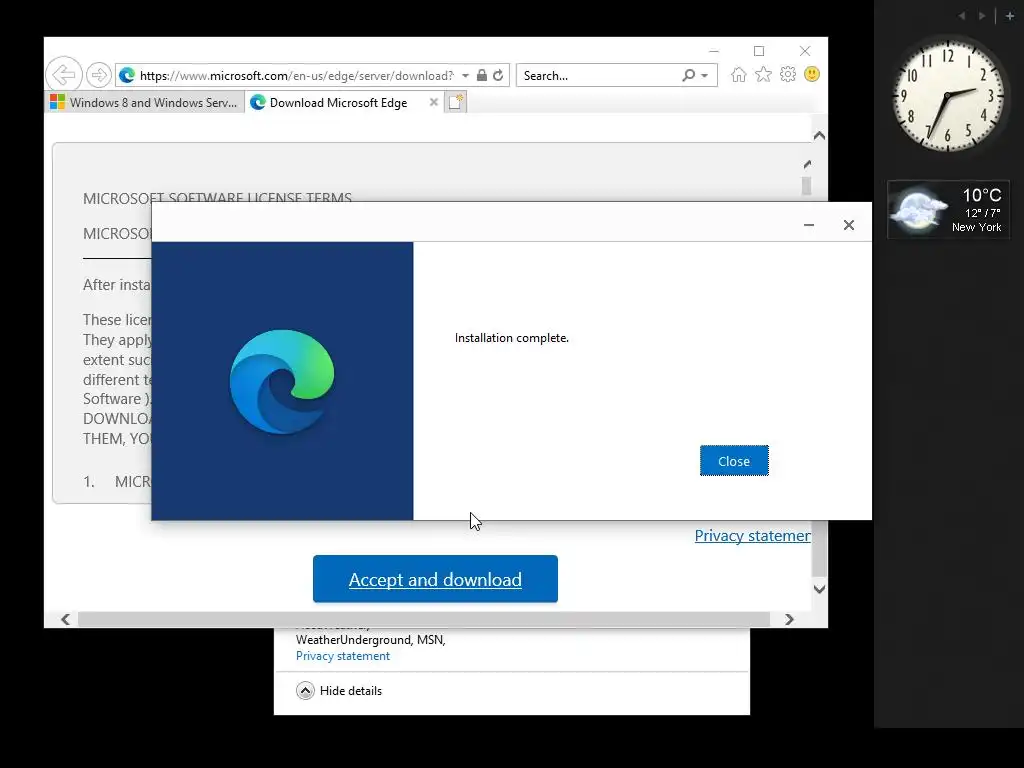1024x768 pixels.
Task: Click the analog clock gadget
Action: (x=947, y=95)
